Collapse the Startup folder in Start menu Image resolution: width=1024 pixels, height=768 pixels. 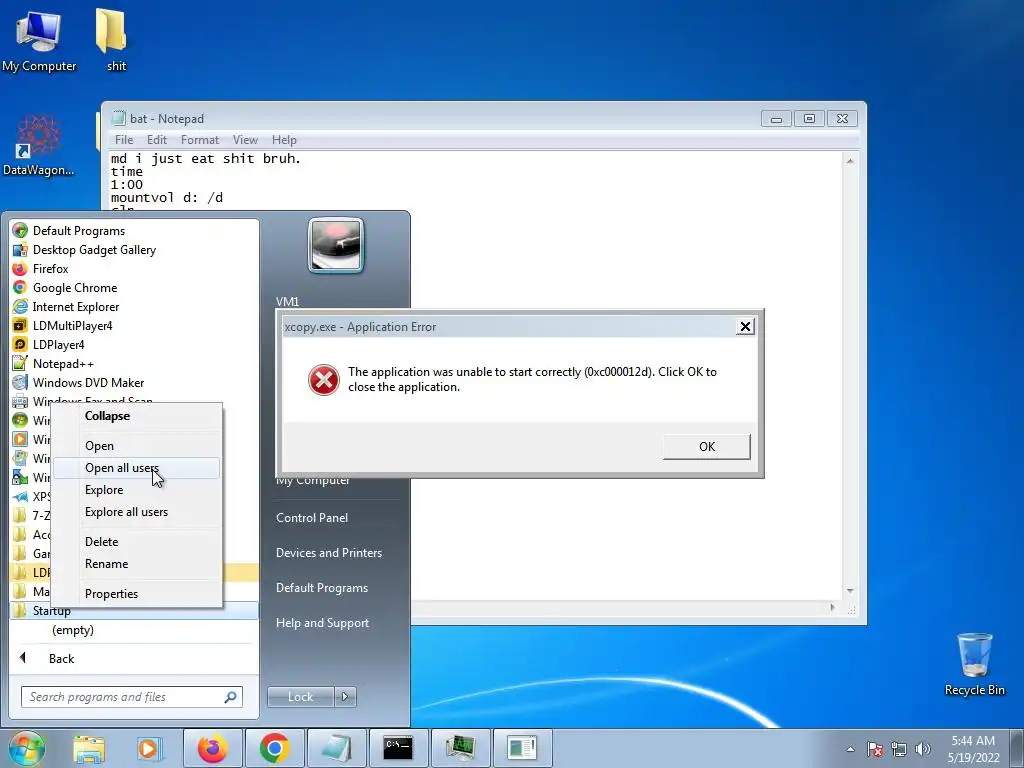click(x=134, y=611)
